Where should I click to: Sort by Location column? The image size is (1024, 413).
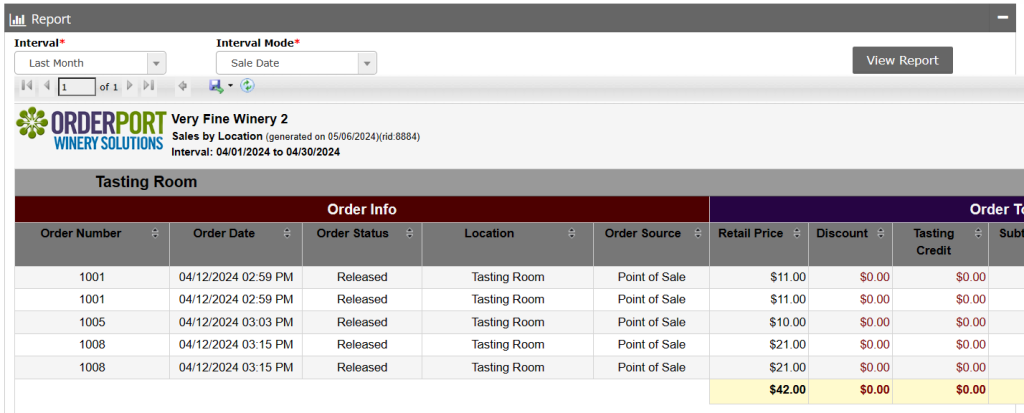[x=572, y=234]
